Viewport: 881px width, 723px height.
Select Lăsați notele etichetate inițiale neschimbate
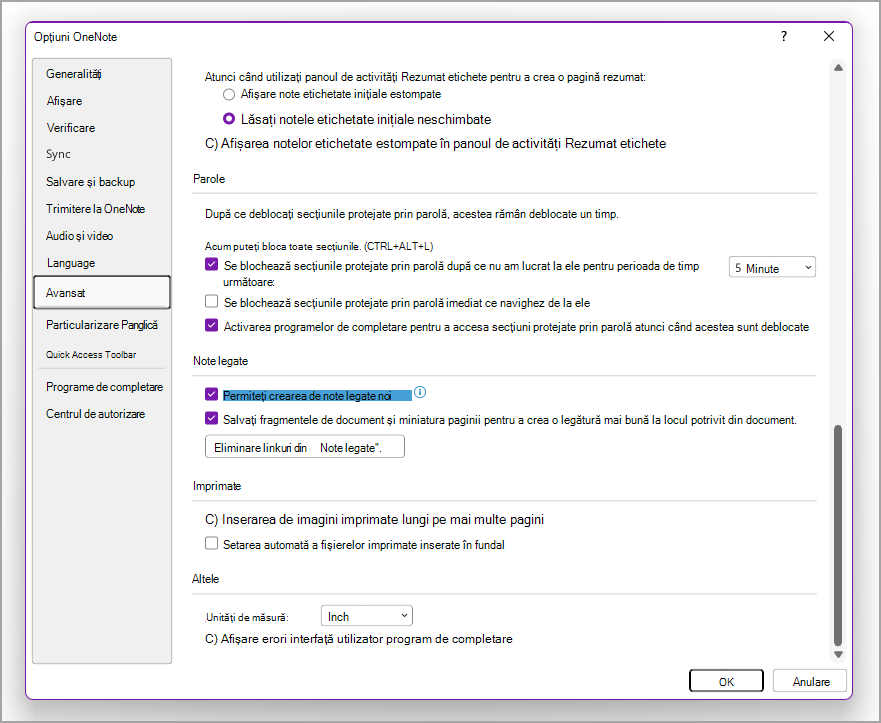point(229,119)
